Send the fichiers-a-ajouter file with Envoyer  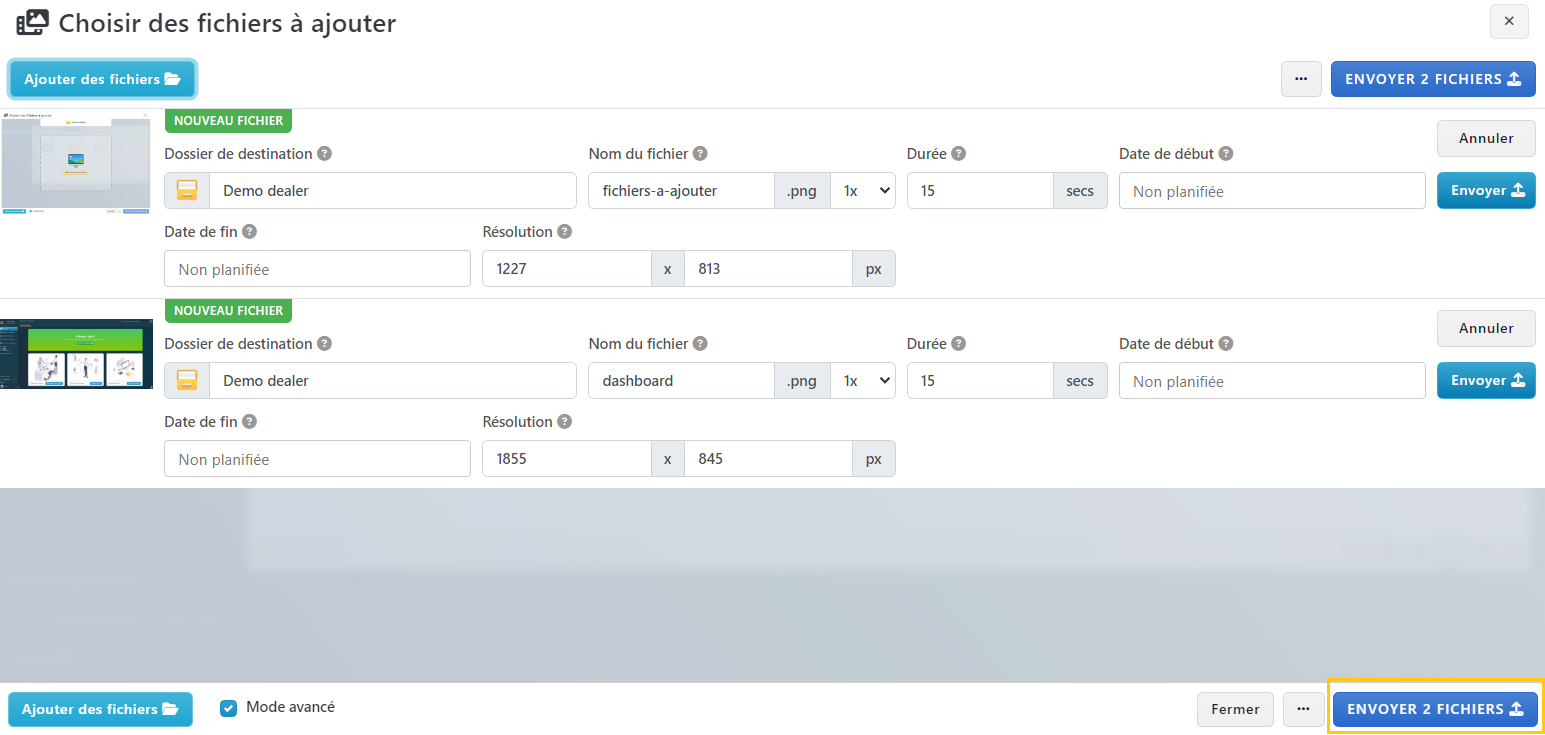pyautogui.click(x=1485, y=191)
